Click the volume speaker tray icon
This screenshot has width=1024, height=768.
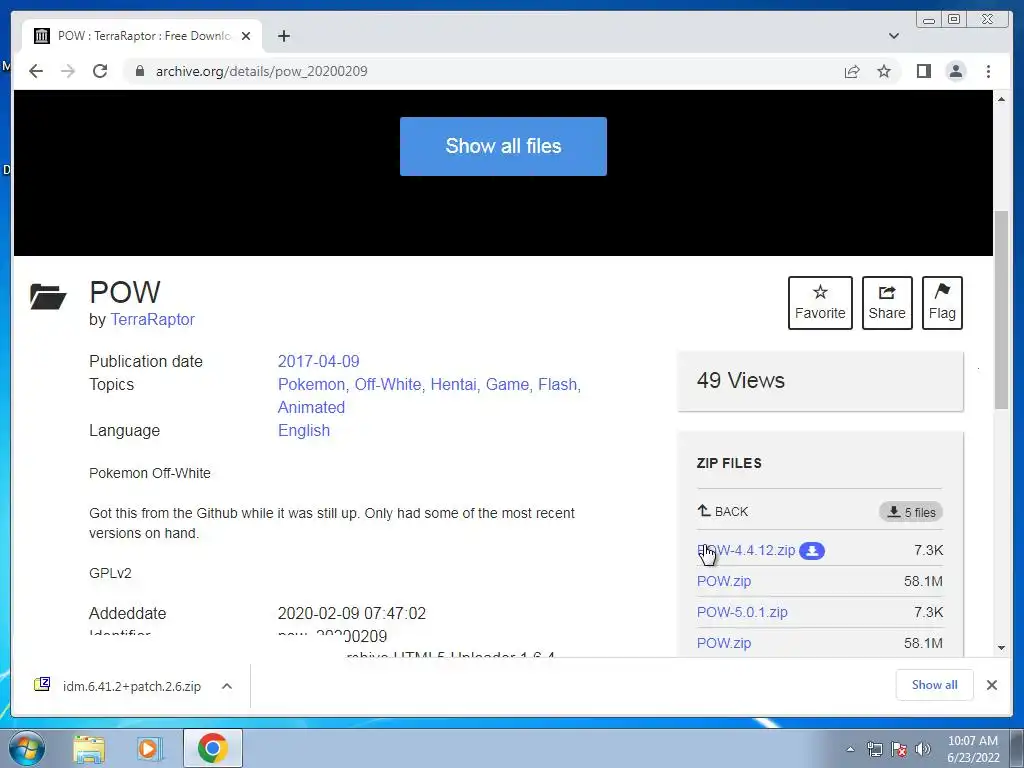923,749
